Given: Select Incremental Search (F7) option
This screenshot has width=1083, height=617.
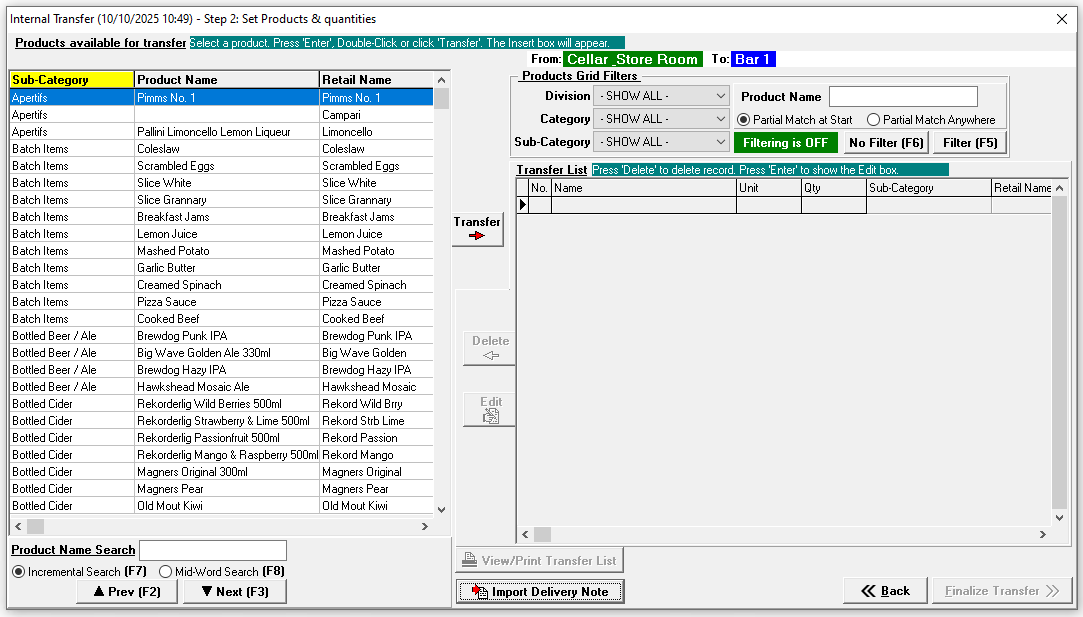Looking at the screenshot, I should [x=19, y=572].
